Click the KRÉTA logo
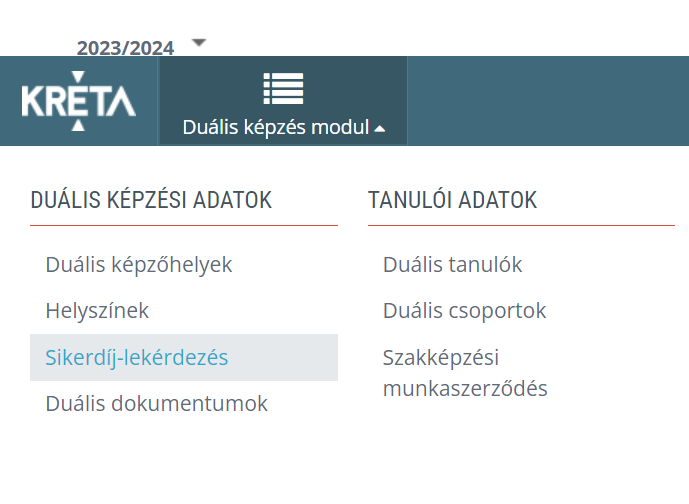 point(78,101)
